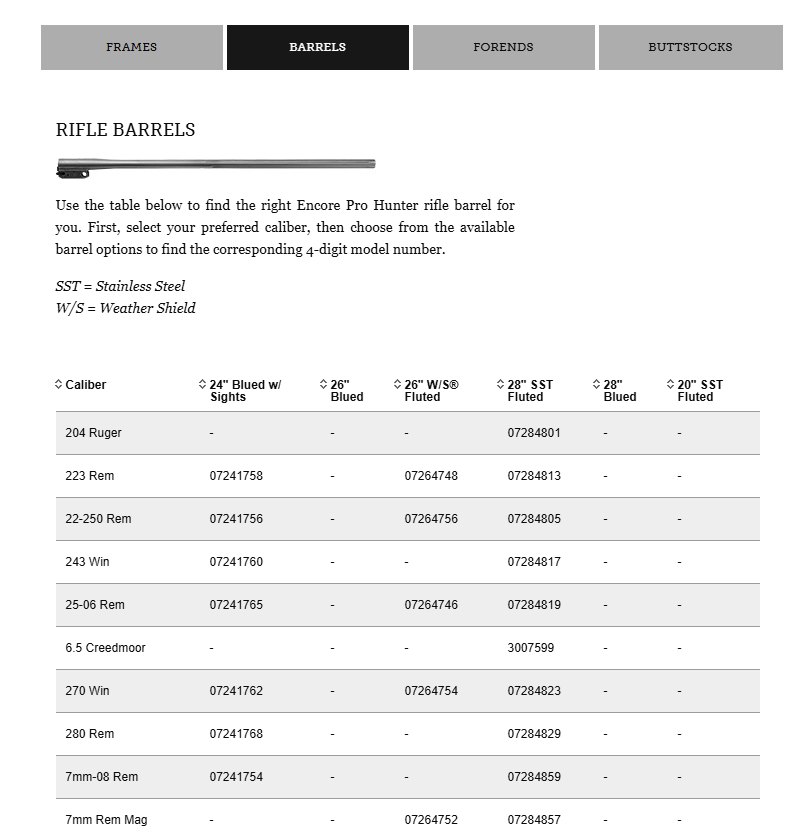Click the 243 Win caliber row label
The image size is (807, 836).
[x=88, y=562]
